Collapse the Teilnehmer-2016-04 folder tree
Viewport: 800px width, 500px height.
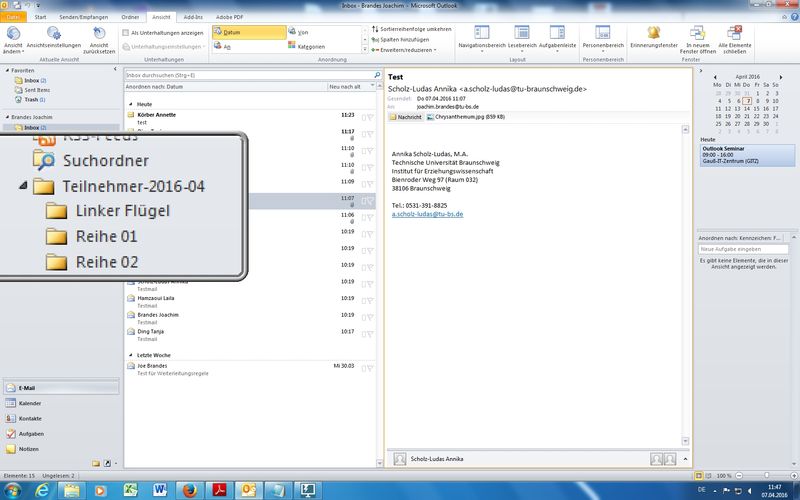(x=23, y=186)
